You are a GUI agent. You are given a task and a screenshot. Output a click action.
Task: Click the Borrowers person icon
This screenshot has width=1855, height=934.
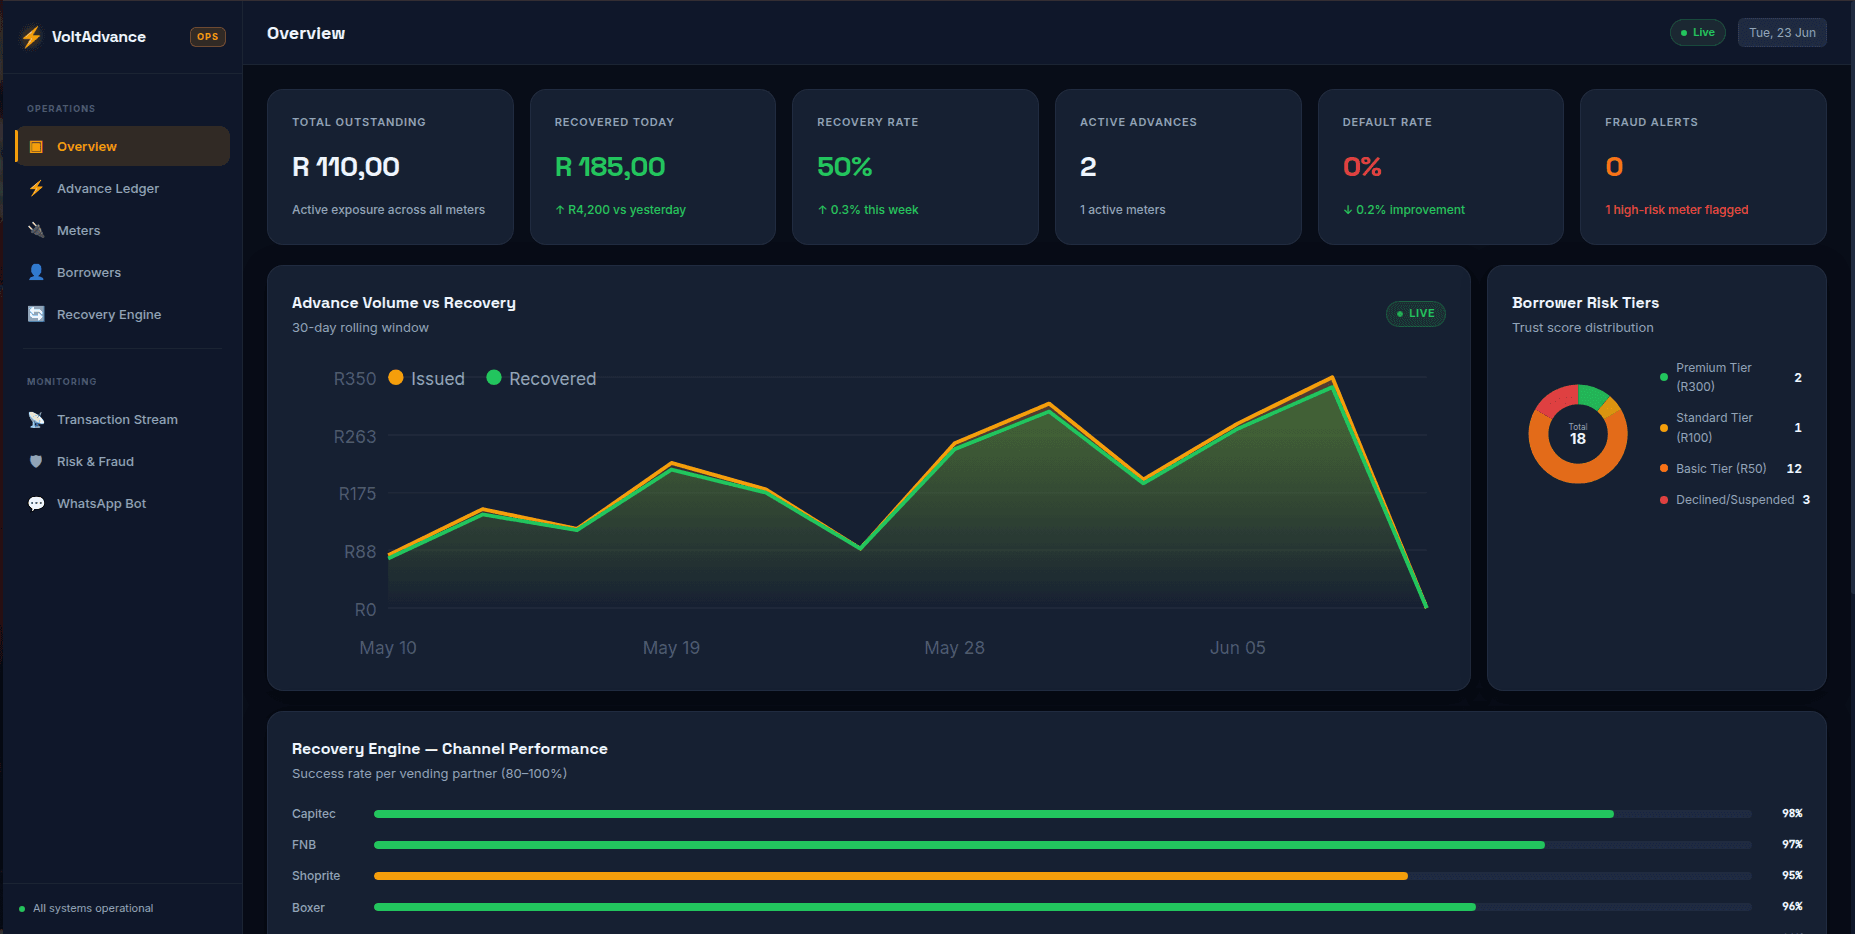pos(36,272)
